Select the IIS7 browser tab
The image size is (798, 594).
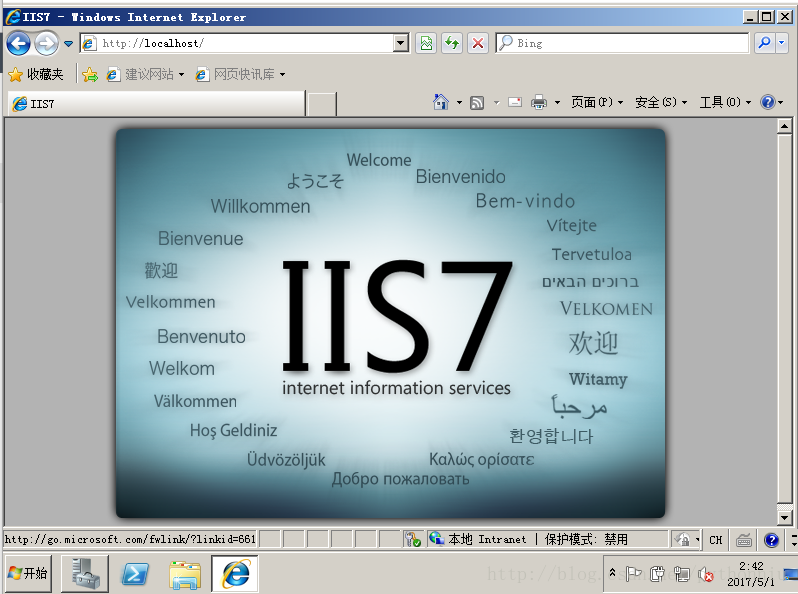click(x=156, y=104)
